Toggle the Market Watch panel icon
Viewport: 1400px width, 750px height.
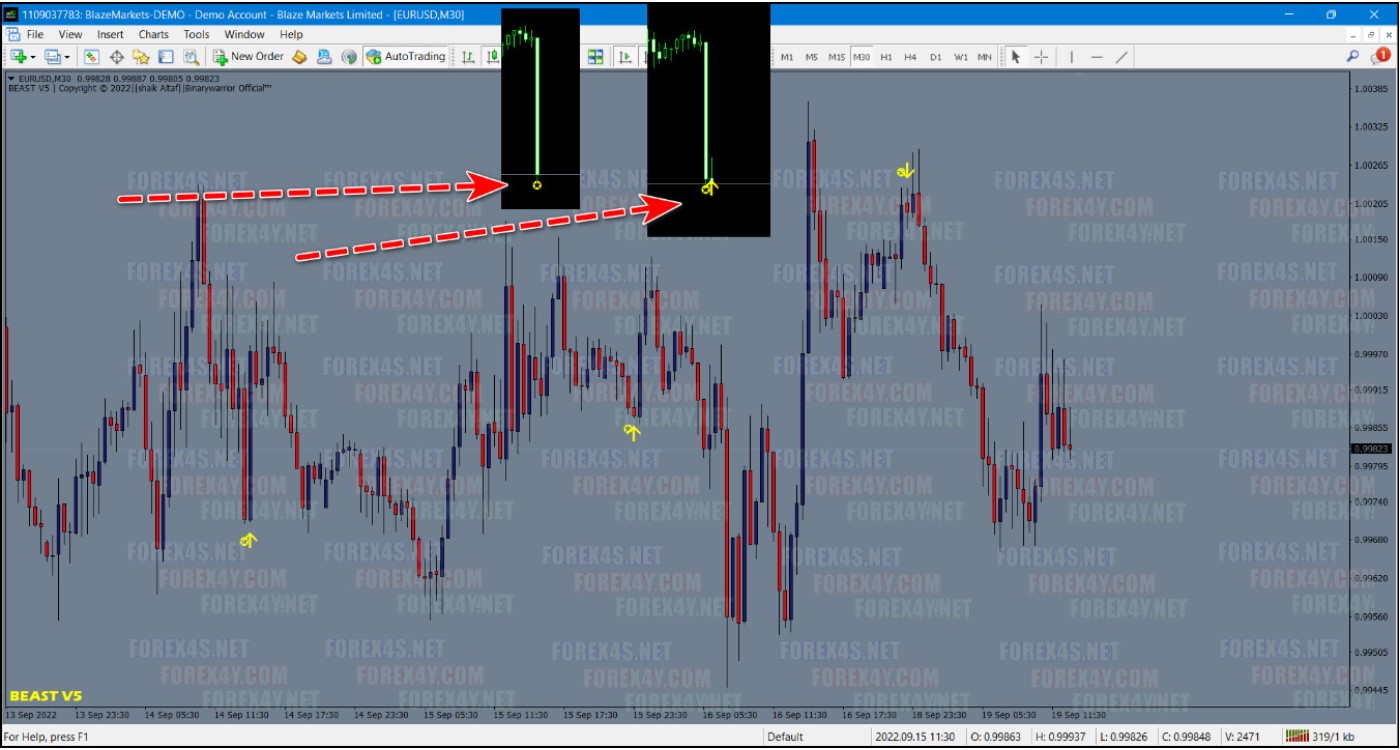point(92,57)
